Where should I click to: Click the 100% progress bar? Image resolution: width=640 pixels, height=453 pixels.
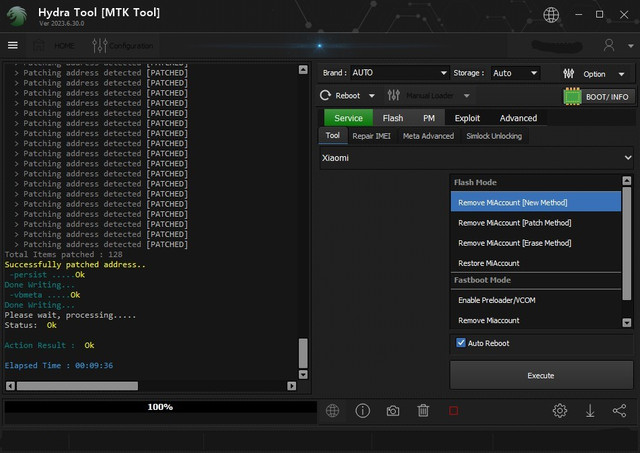point(160,407)
